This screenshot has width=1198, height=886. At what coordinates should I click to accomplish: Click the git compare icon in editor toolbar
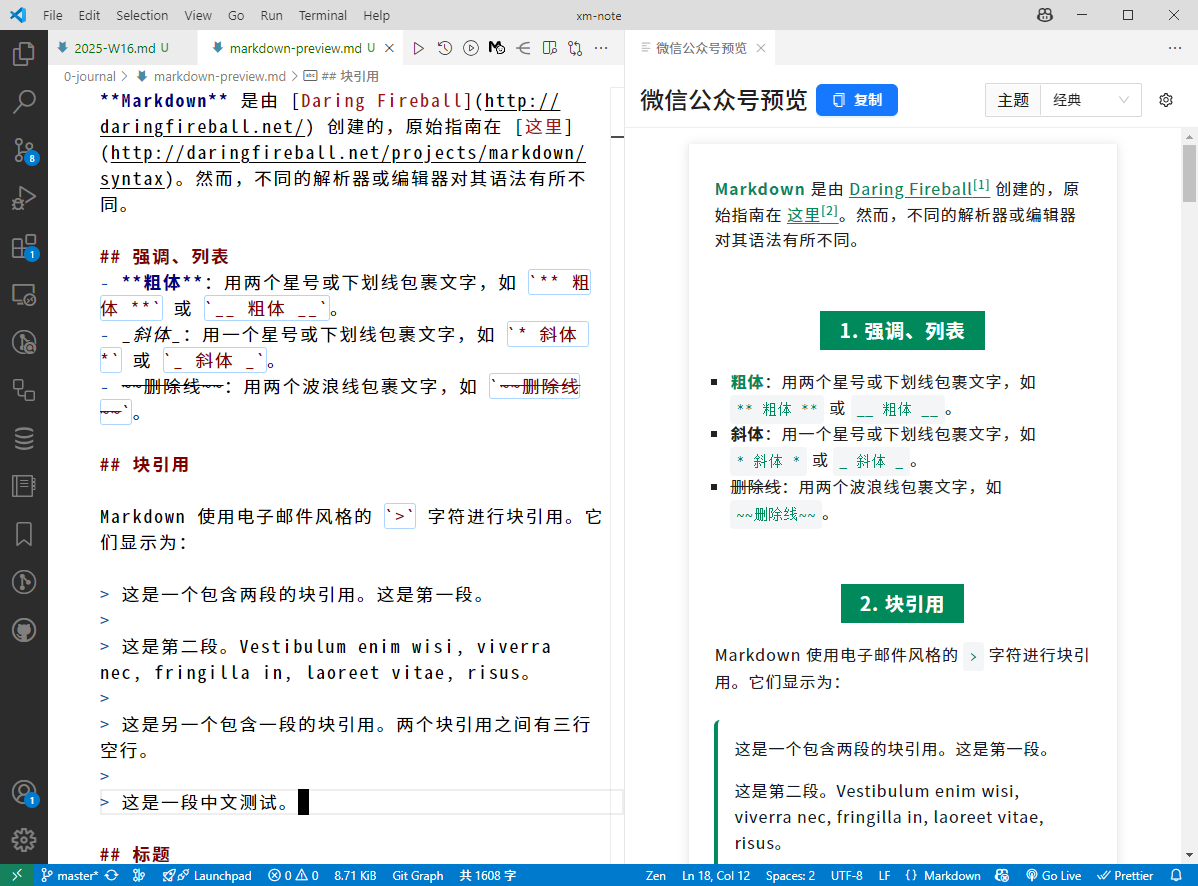[575, 48]
